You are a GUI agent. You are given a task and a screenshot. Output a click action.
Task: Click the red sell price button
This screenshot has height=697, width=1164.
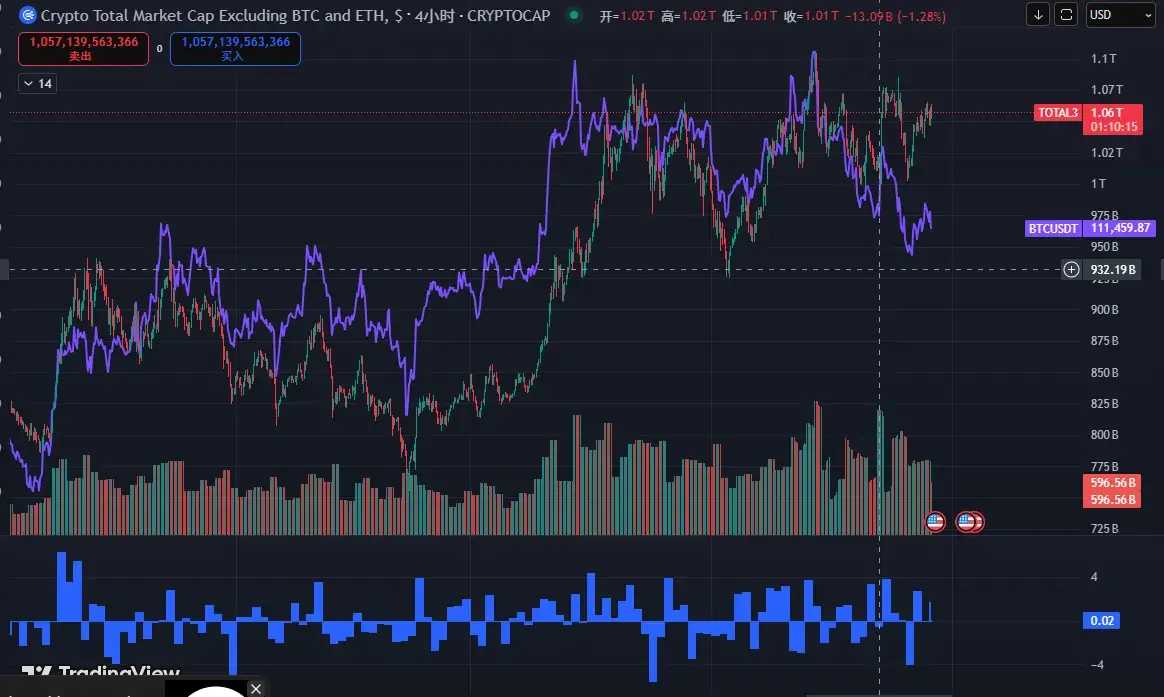[83, 48]
